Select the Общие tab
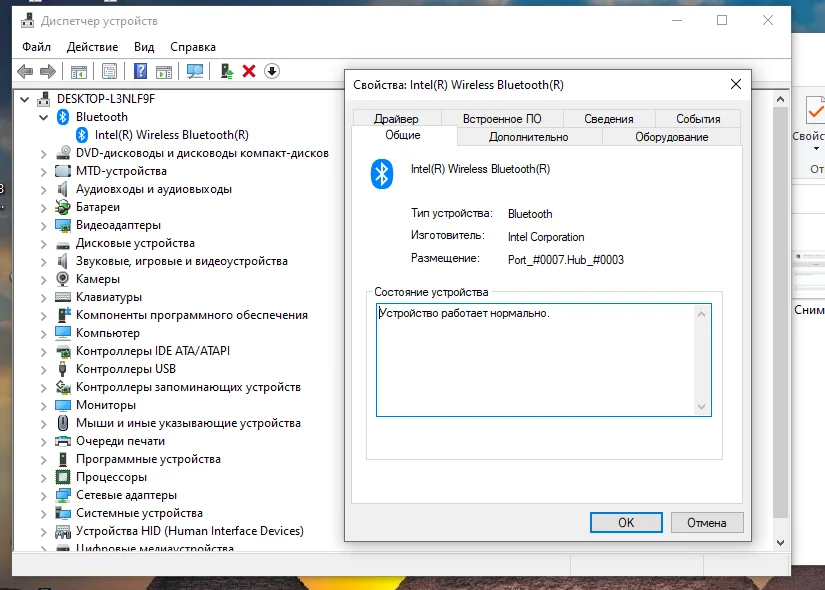The width and height of the screenshot is (825, 590). click(403, 135)
